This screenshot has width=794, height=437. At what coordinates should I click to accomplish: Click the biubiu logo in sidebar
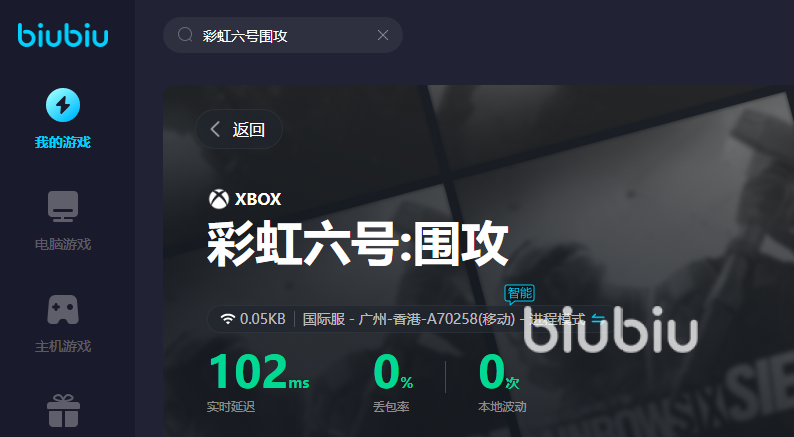click(63, 35)
